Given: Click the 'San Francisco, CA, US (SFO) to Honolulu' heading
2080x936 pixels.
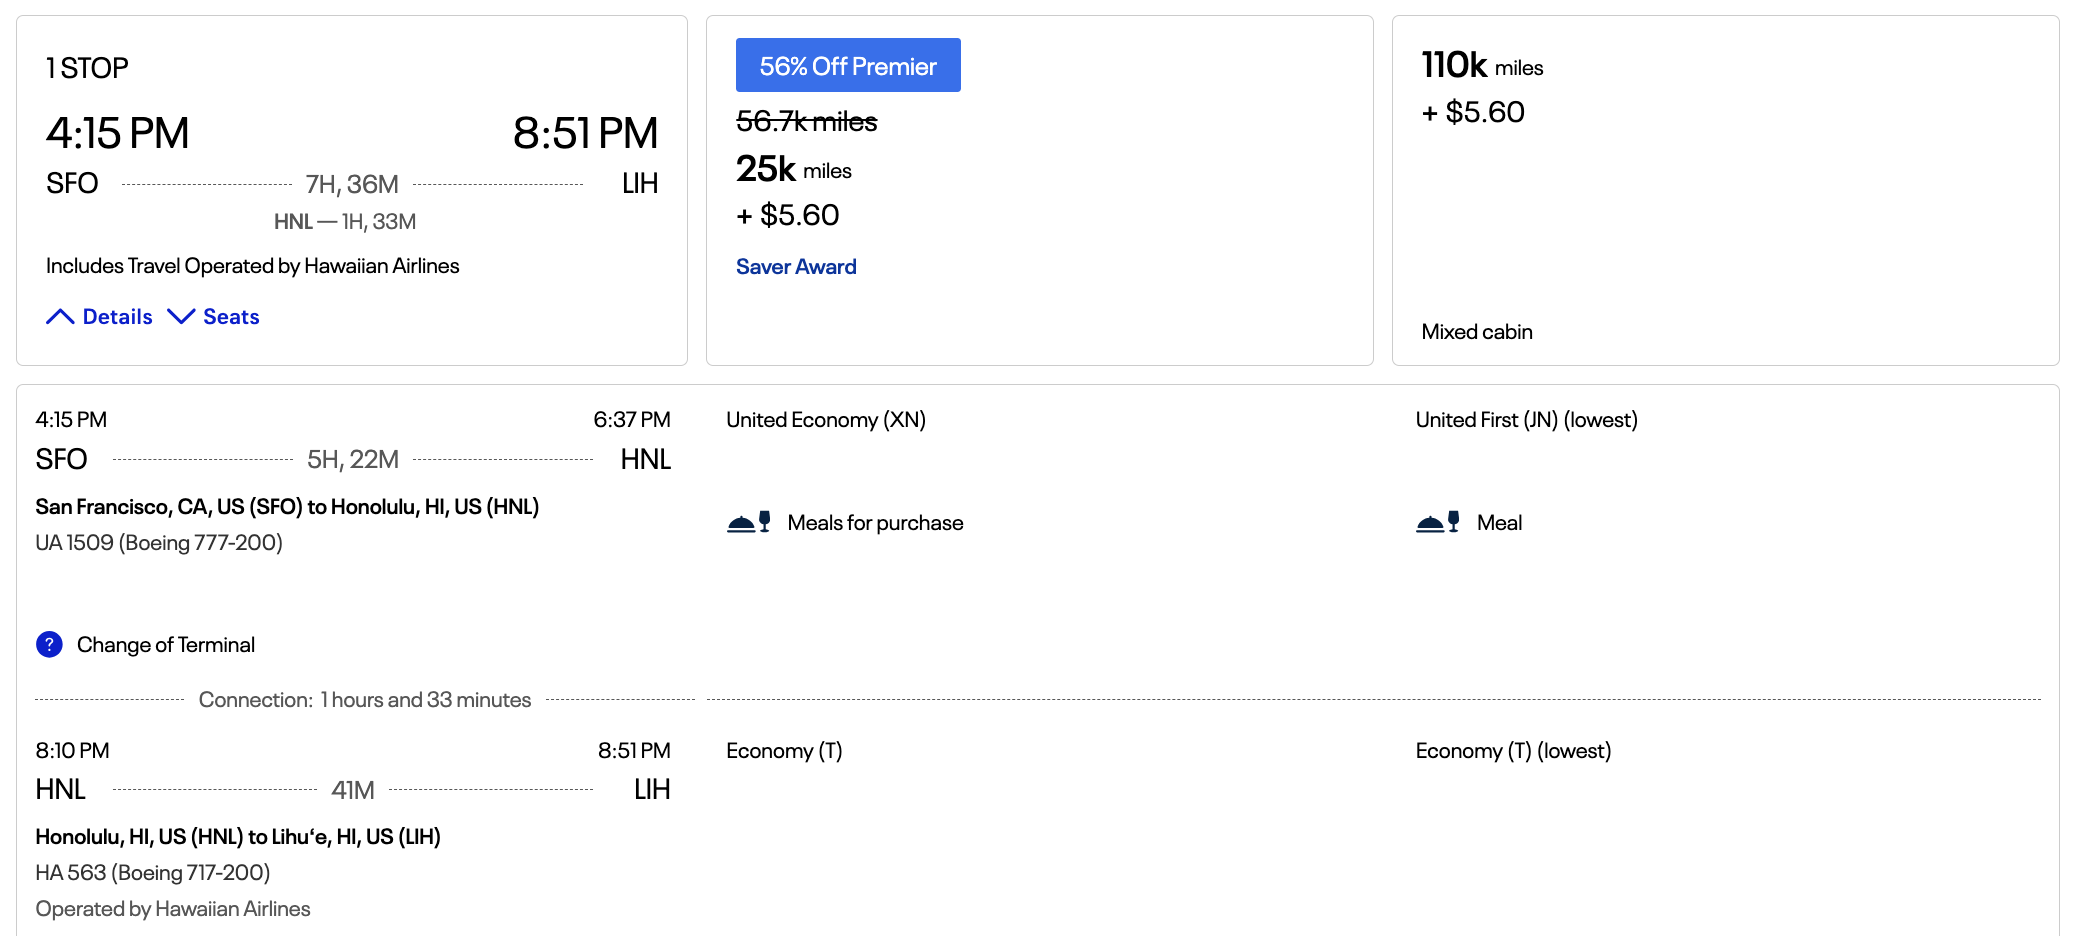Looking at the screenshot, I should (287, 507).
